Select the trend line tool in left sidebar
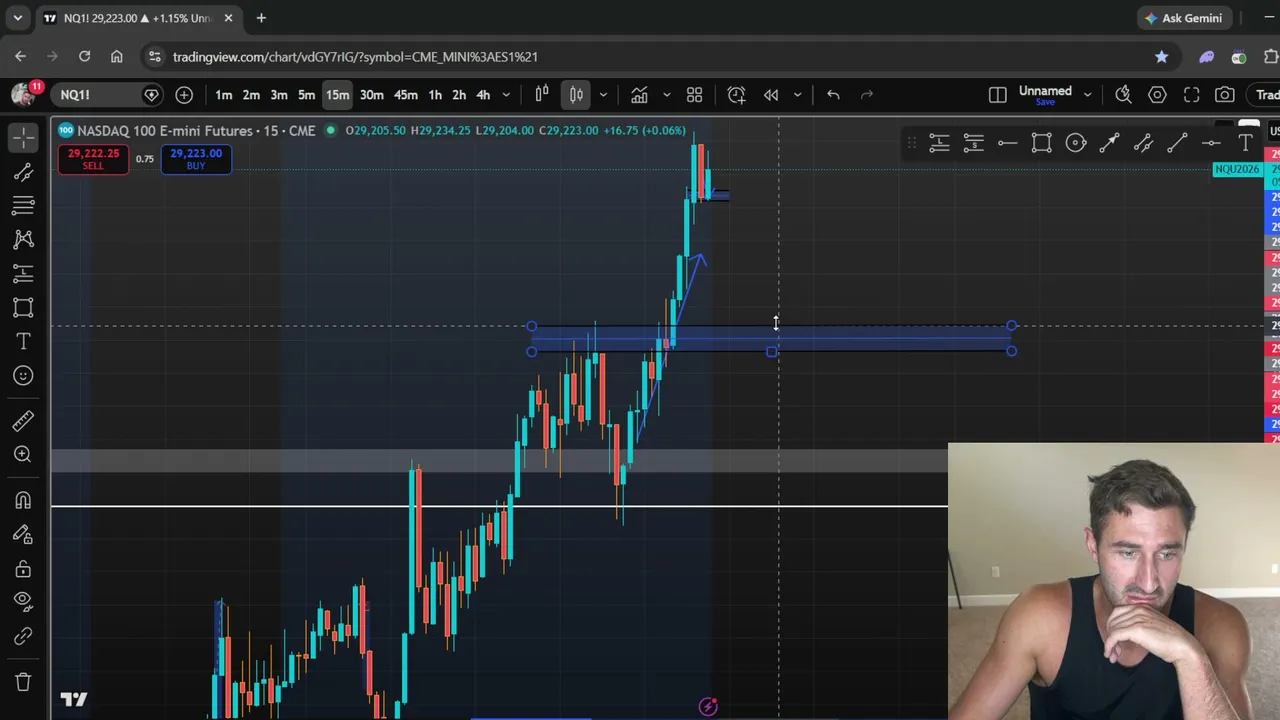1280x720 pixels. (x=23, y=173)
